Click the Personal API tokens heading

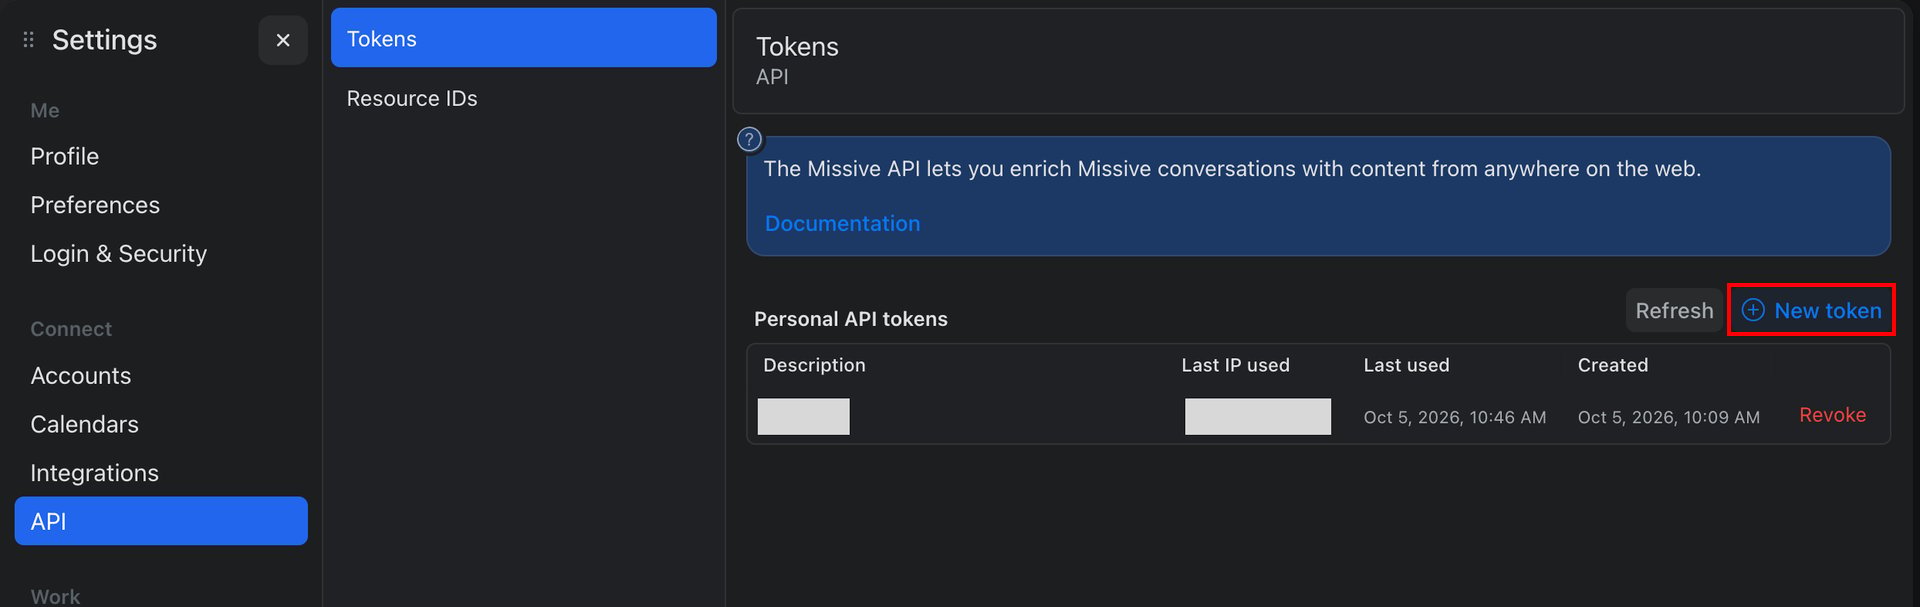[851, 319]
